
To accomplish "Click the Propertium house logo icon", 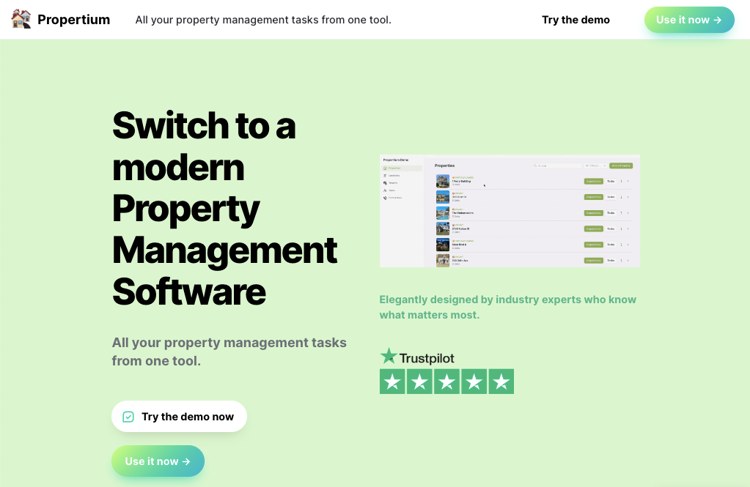I will click(x=21, y=19).
